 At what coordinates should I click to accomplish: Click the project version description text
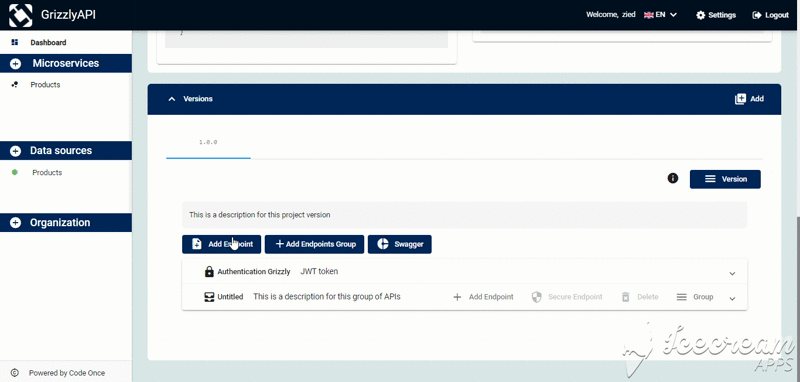click(x=260, y=215)
